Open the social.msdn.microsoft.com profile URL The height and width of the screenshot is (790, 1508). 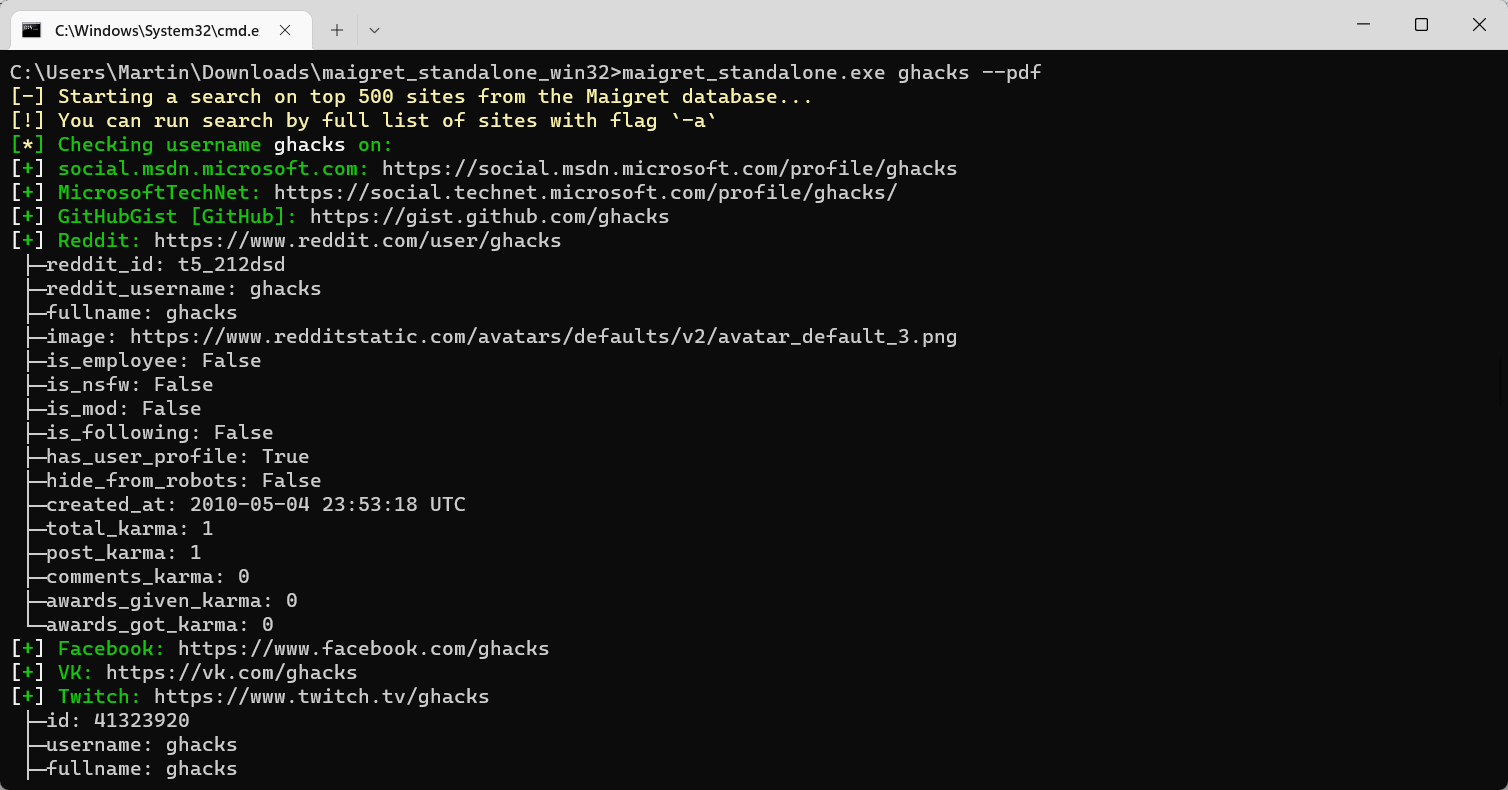tap(669, 169)
